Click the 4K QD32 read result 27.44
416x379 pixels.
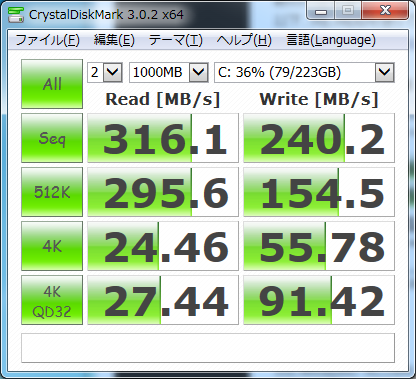pos(163,300)
